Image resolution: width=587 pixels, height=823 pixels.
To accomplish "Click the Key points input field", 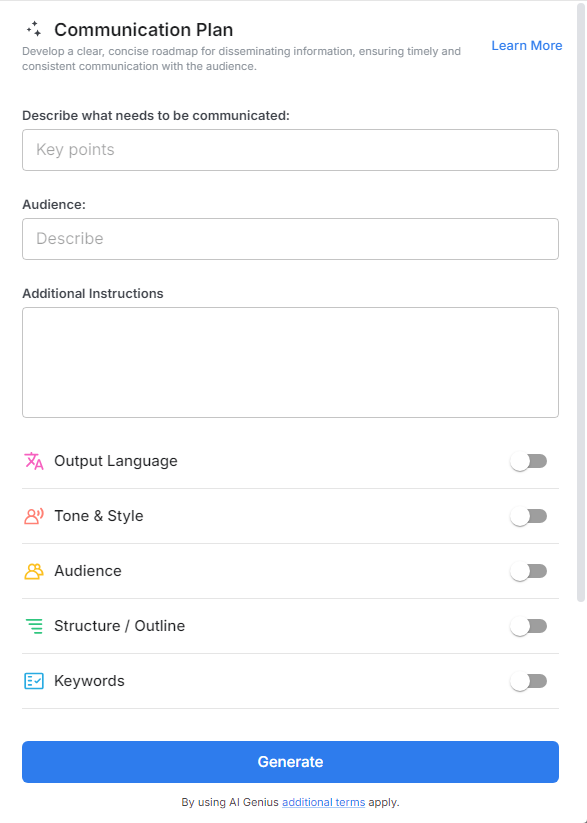I will [x=290, y=149].
